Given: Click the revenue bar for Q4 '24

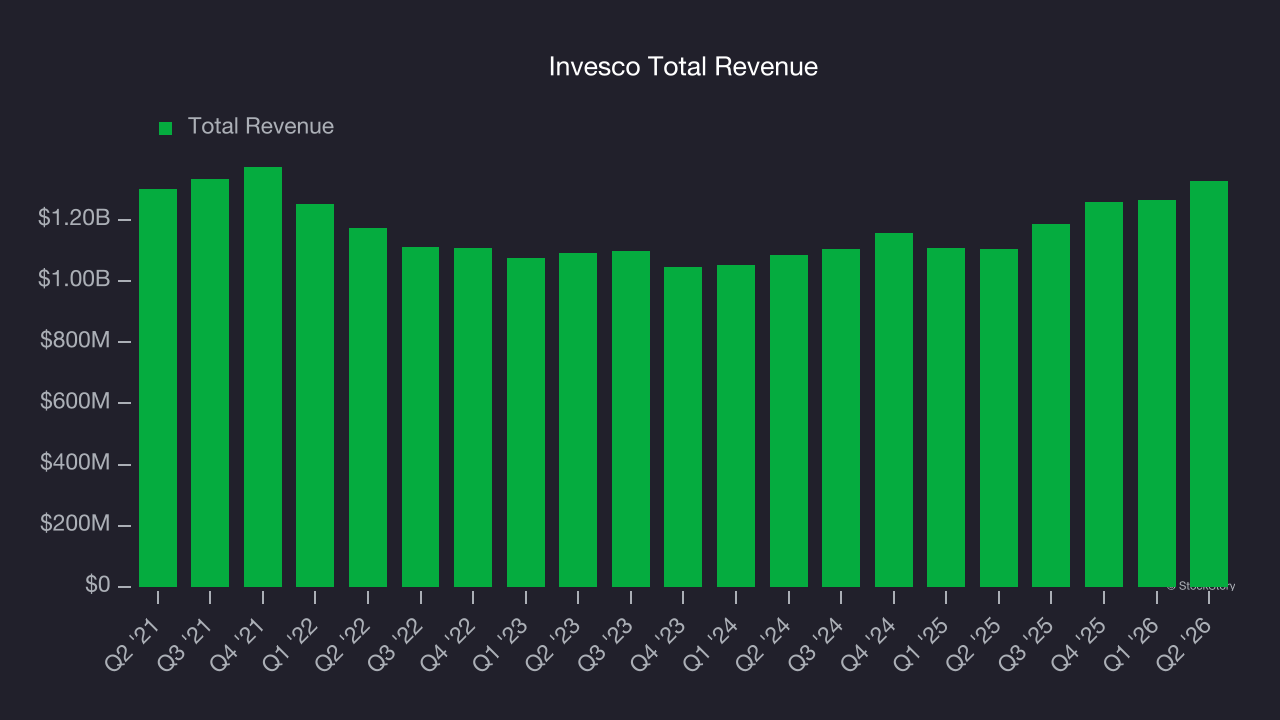Looking at the screenshot, I should [x=894, y=410].
